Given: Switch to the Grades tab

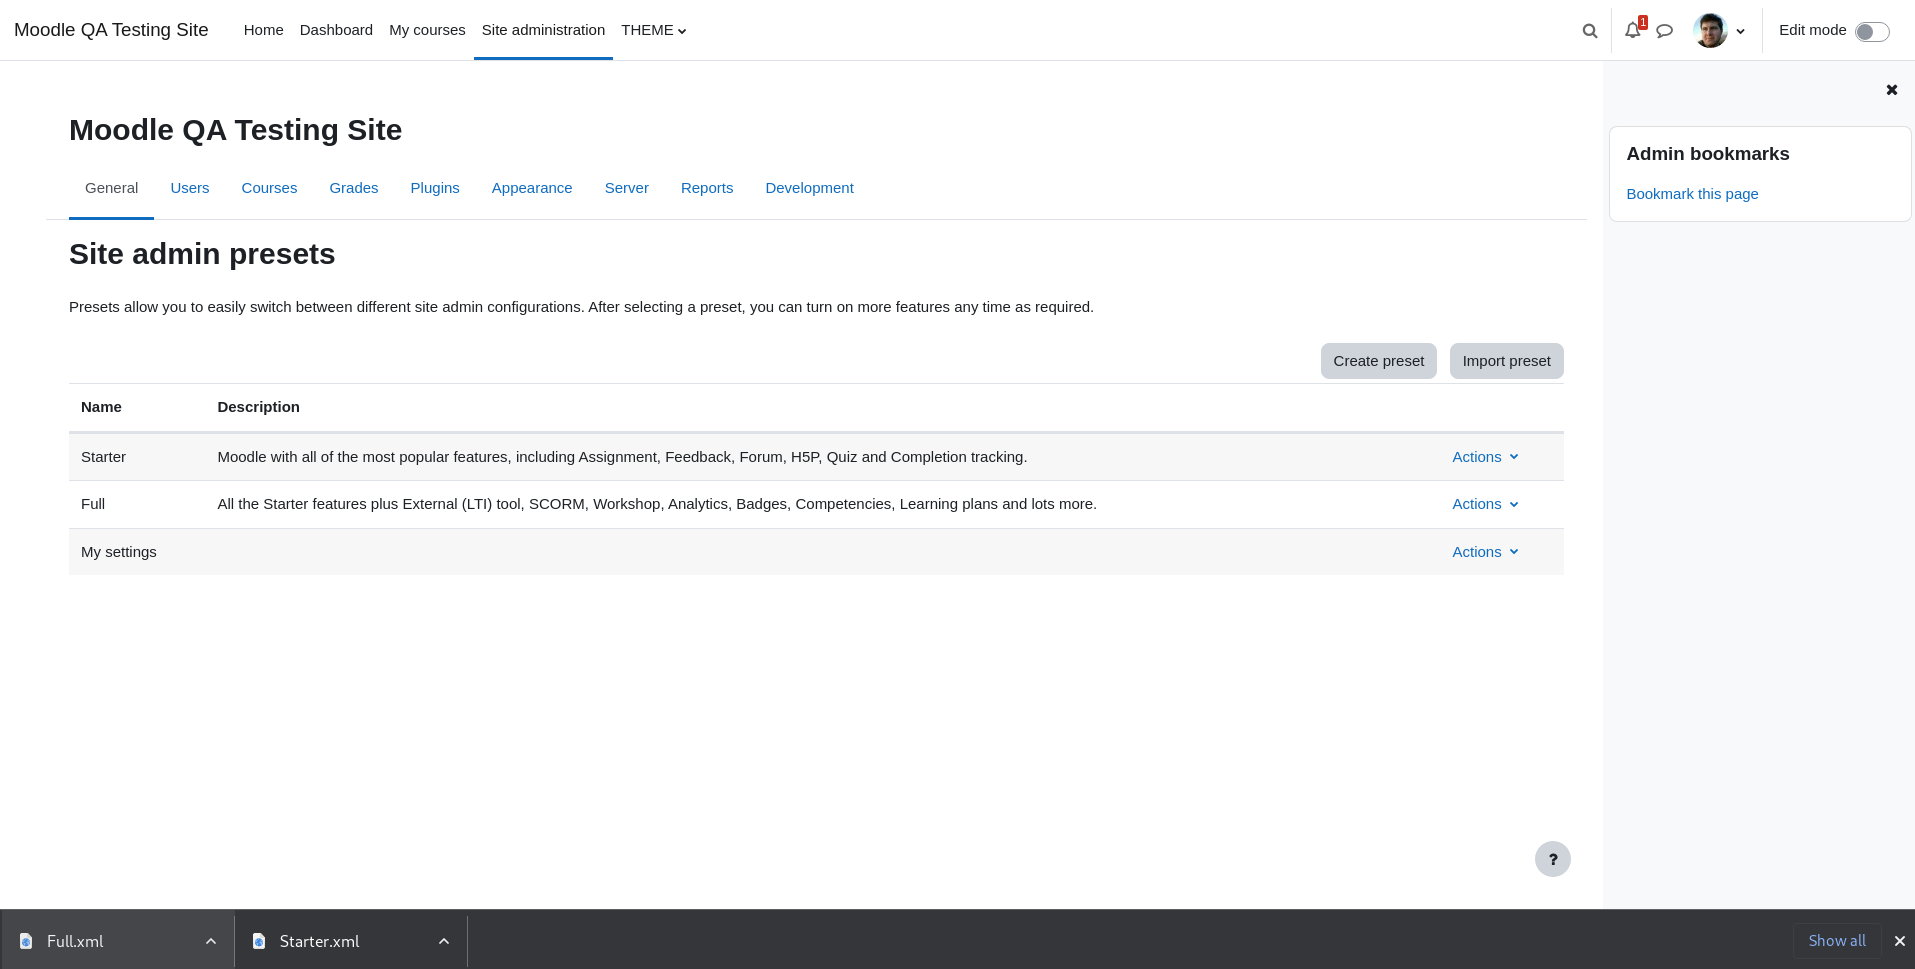Looking at the screenshot, I should pos(354,188).
